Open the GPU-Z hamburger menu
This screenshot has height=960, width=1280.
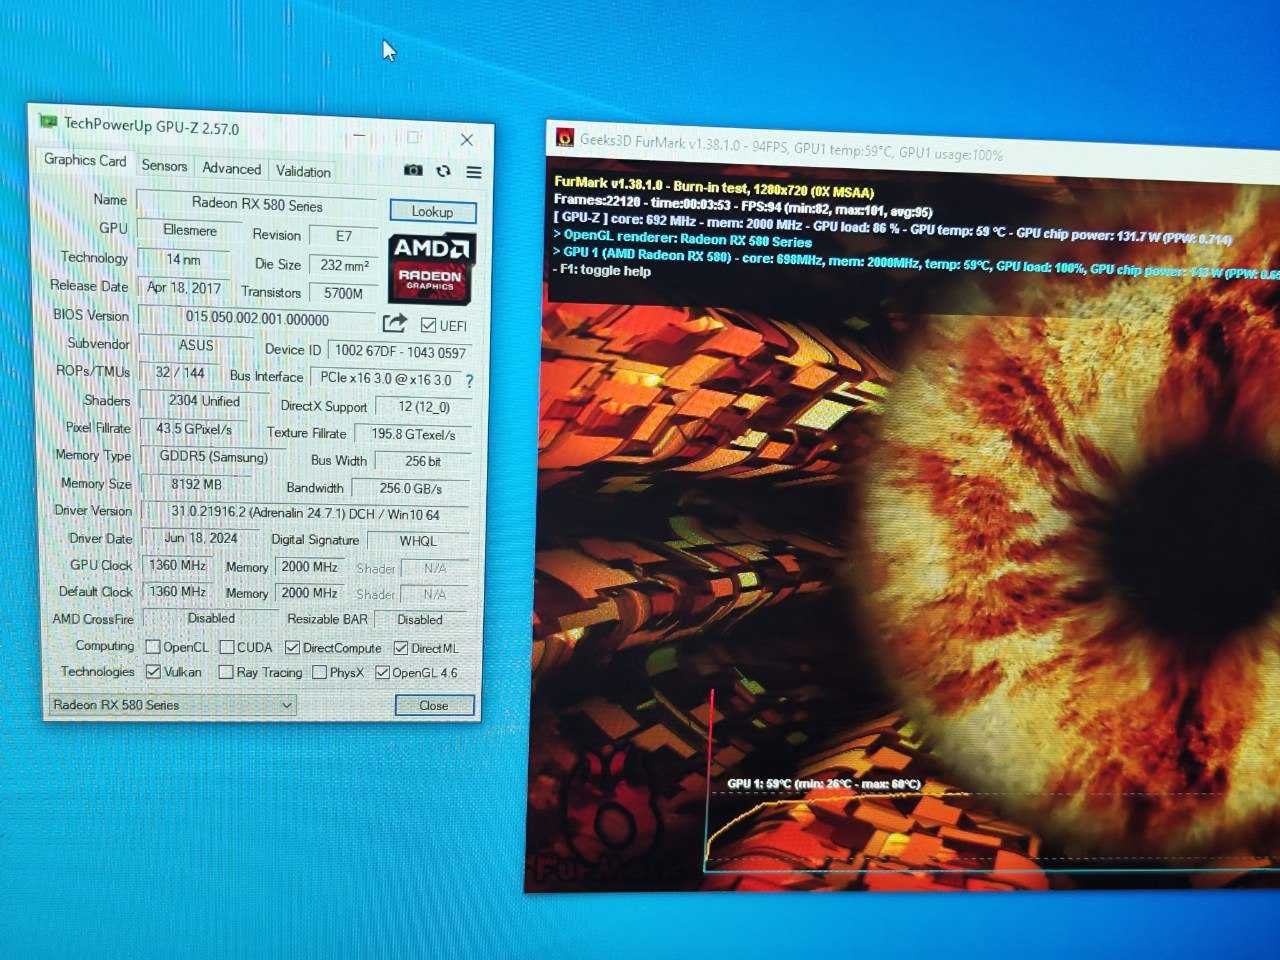point(474,172)
